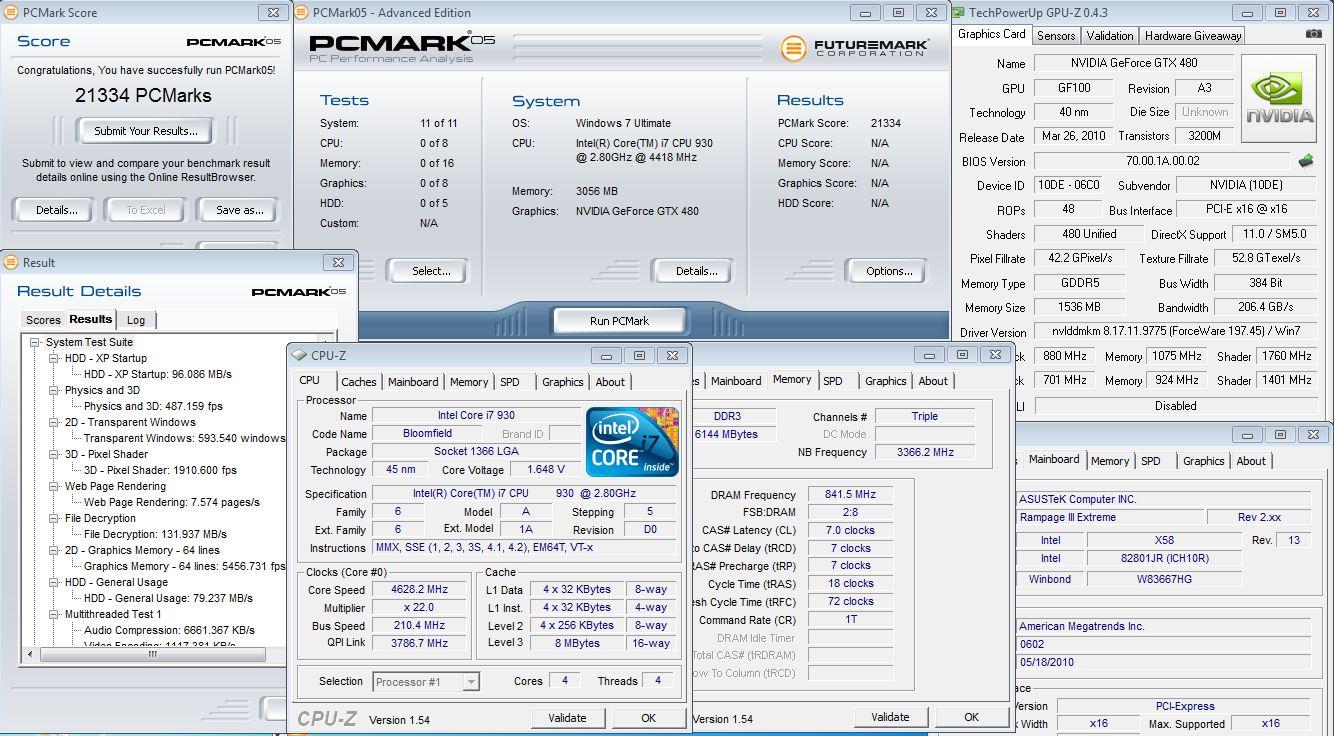Click Validate in the front CPU-Z window
1334x736 pixels.
(x=567, y=718)
